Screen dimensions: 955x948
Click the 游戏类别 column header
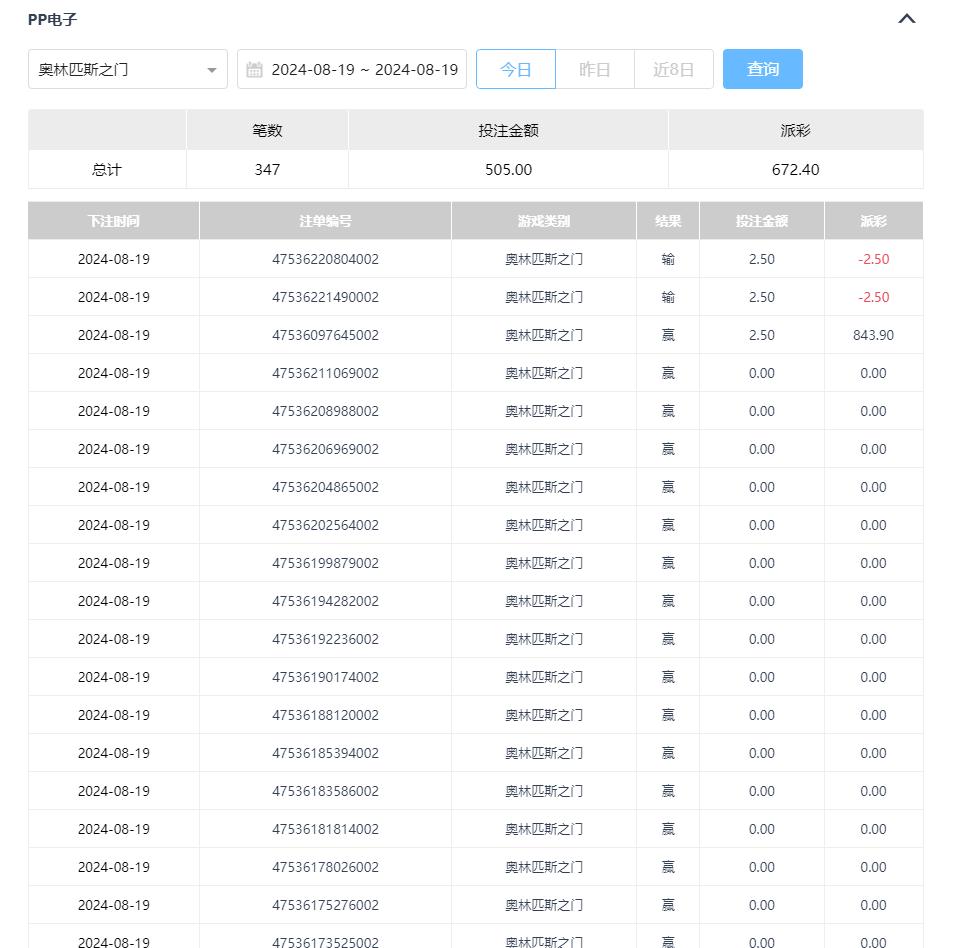coord(543,221)
